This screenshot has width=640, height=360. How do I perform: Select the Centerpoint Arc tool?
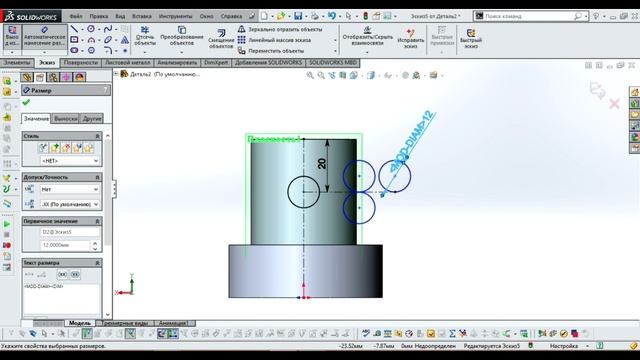click(91, 40)
